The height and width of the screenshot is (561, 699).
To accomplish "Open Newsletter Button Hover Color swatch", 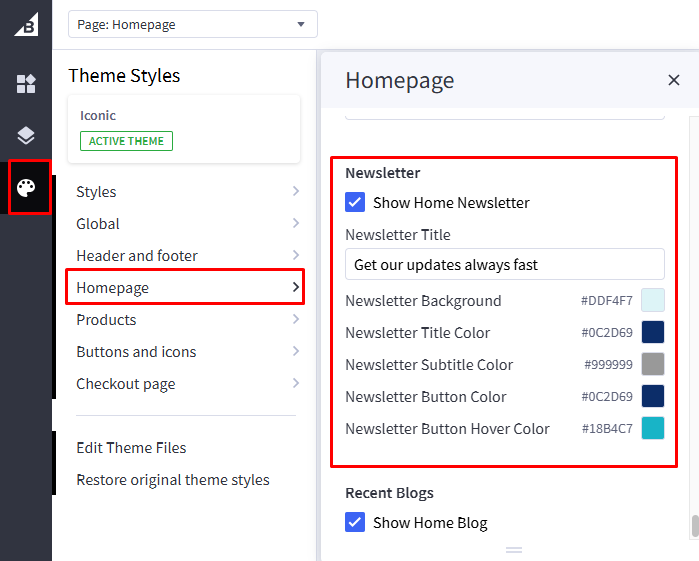I will coord(653,428).
